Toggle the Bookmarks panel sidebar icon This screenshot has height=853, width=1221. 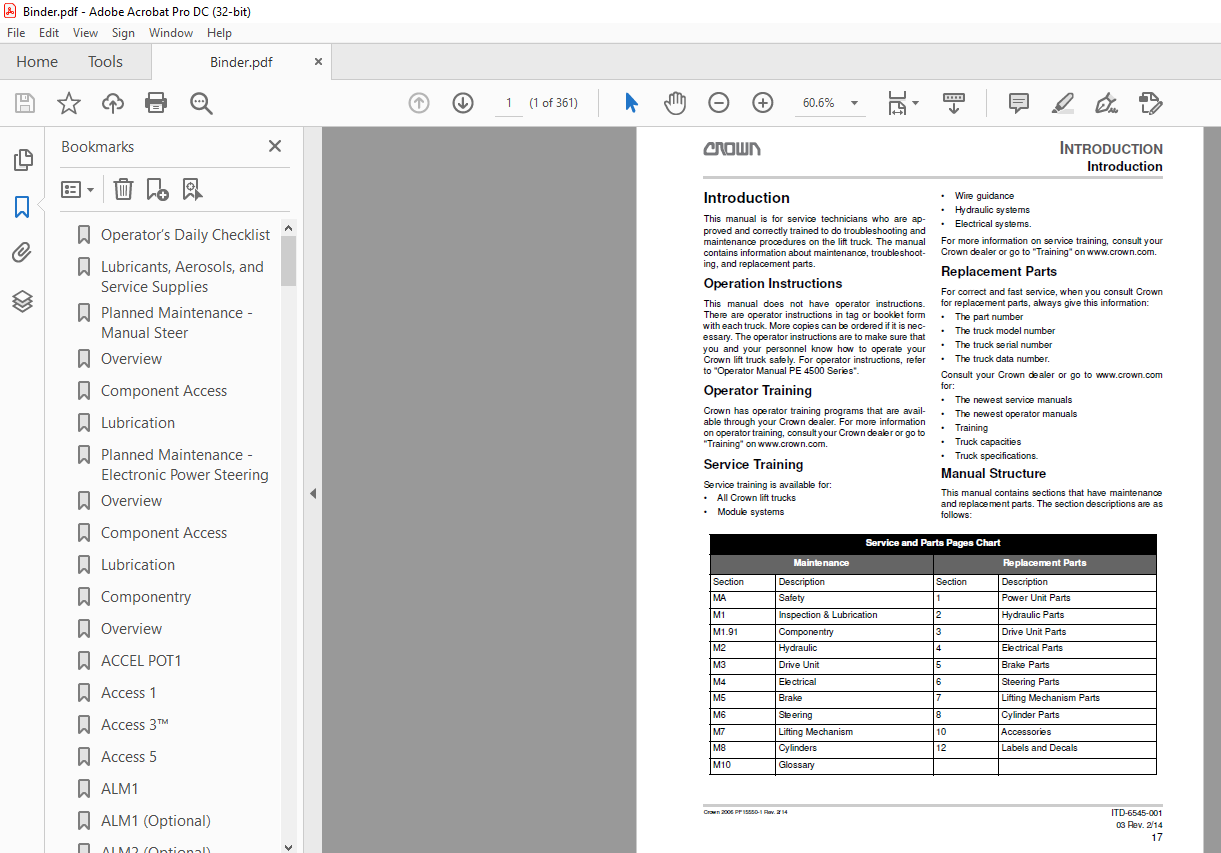22,207
